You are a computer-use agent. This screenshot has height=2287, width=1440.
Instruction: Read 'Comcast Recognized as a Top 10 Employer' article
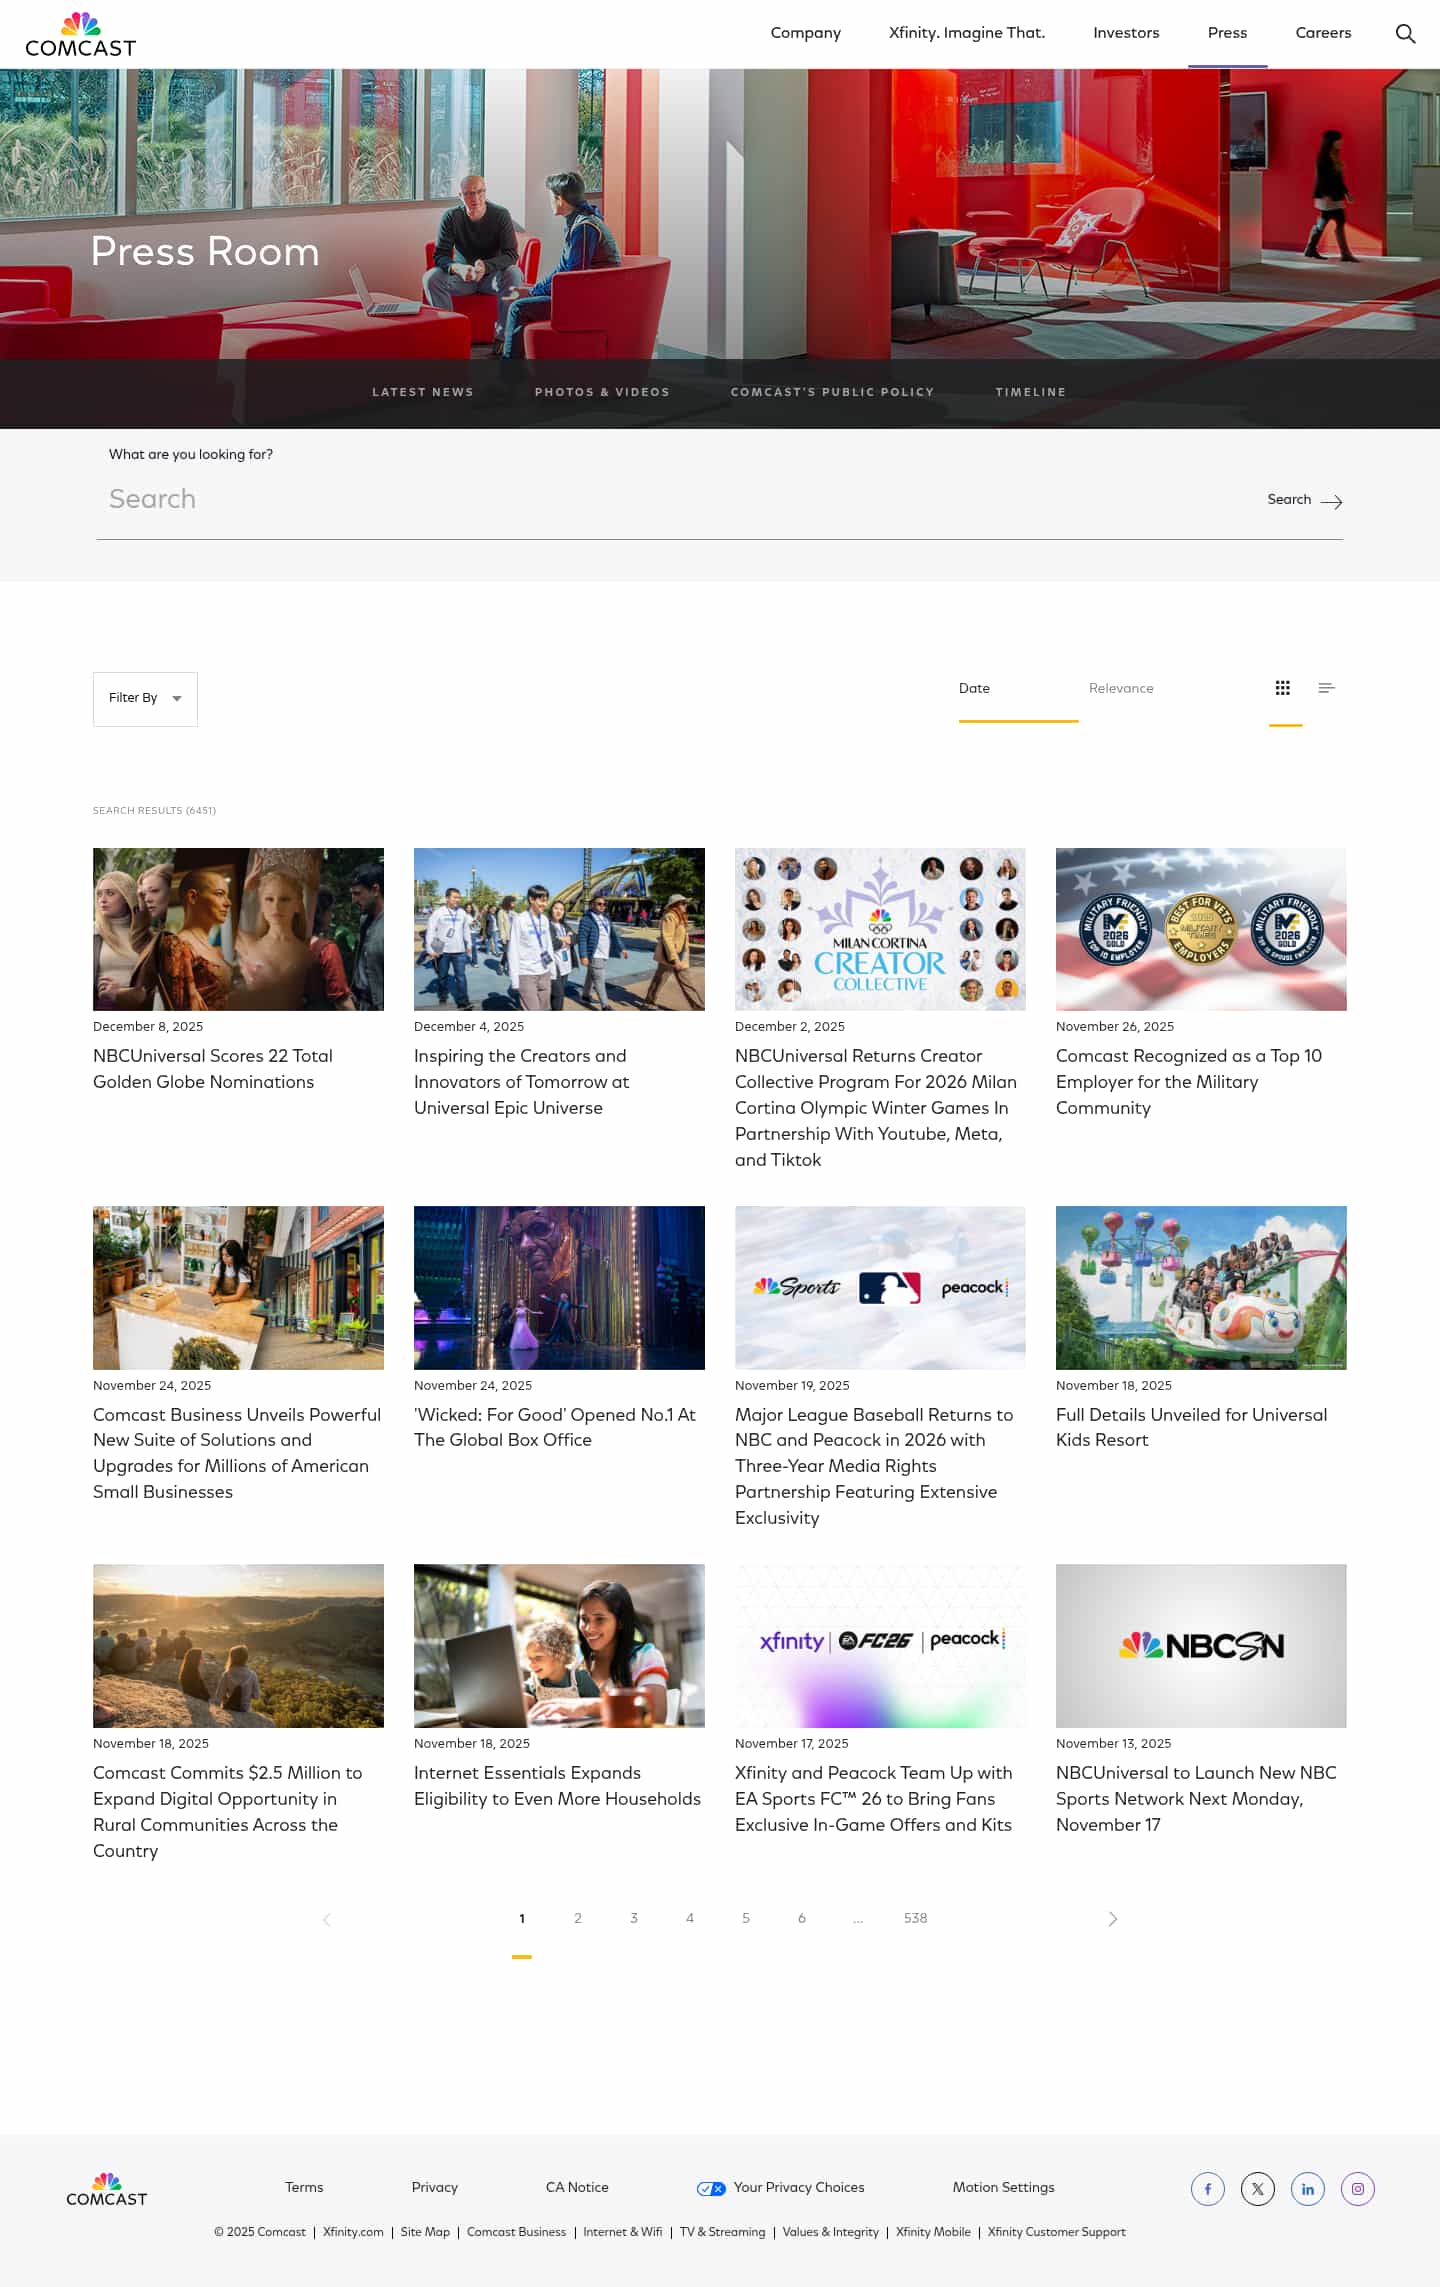[x=1189, y=1082]
